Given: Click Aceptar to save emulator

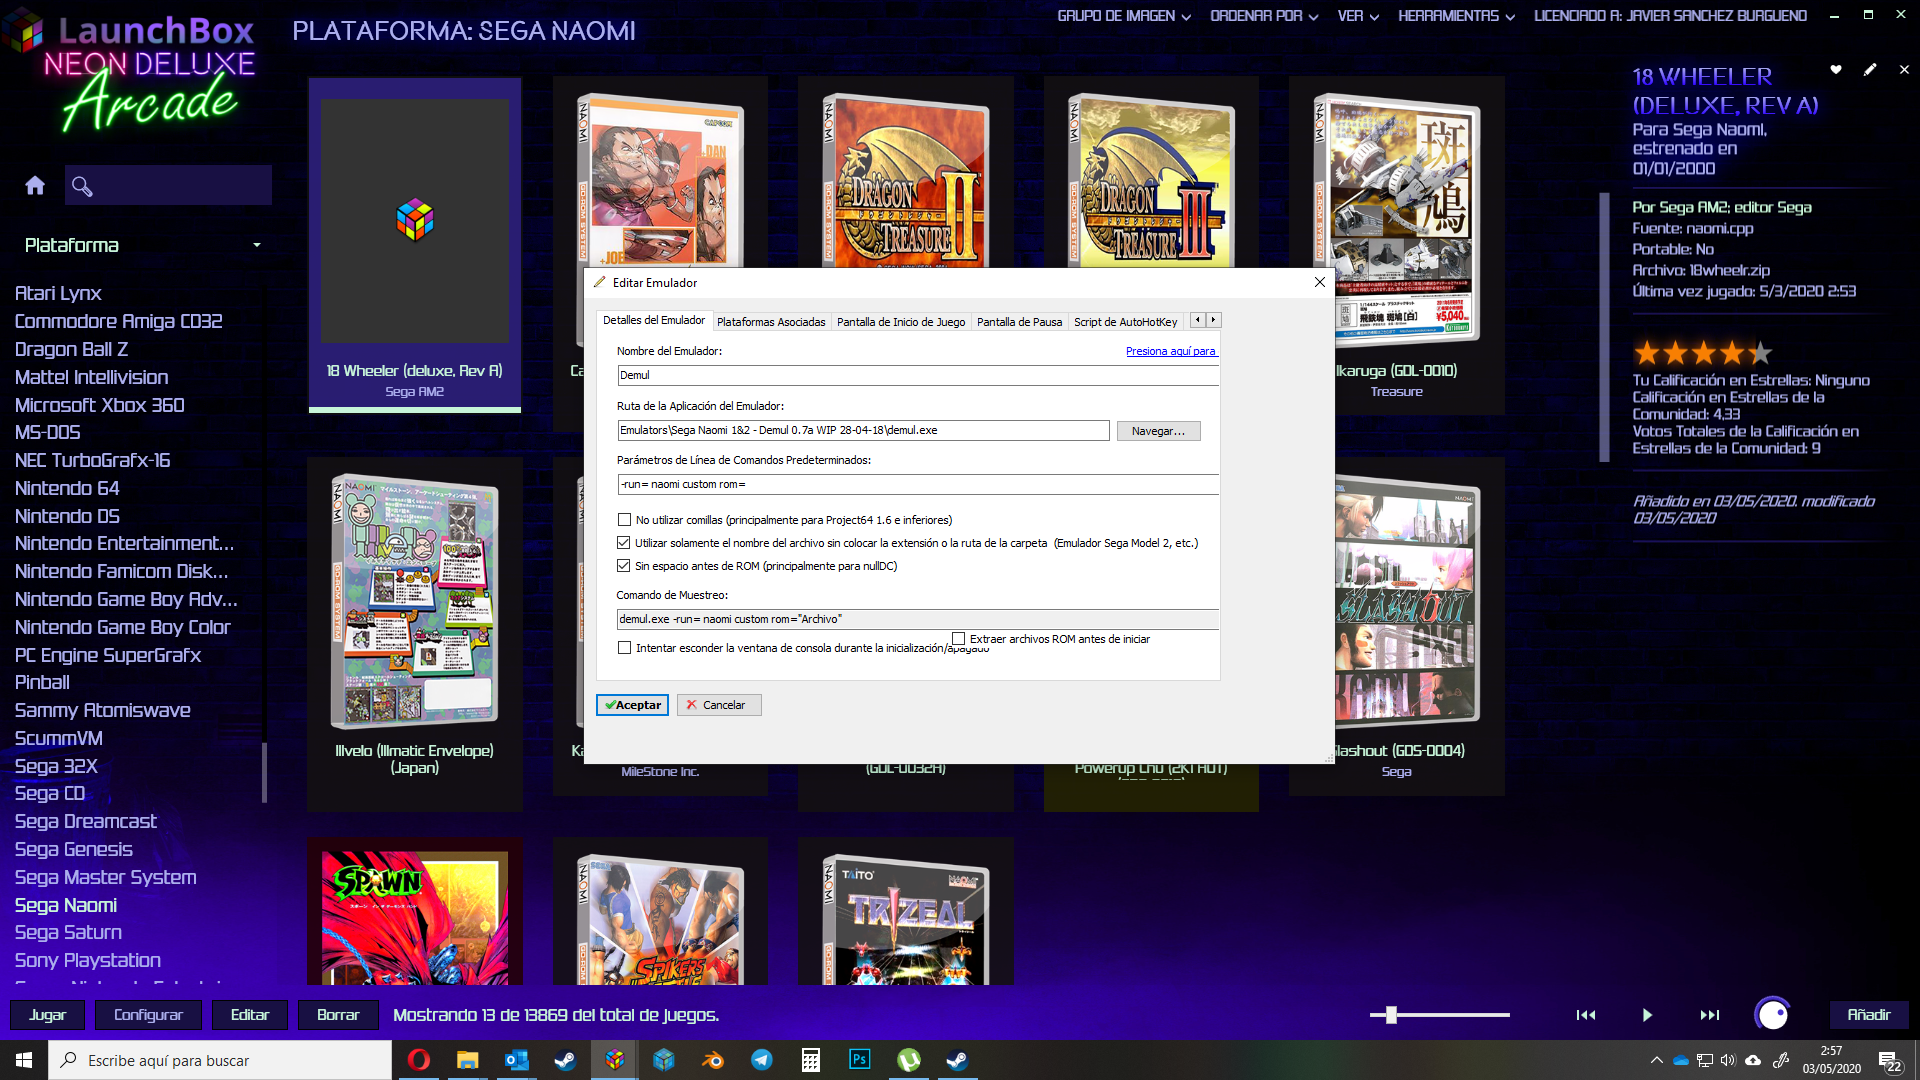Looking at the screenshot, I should (633, 705).
